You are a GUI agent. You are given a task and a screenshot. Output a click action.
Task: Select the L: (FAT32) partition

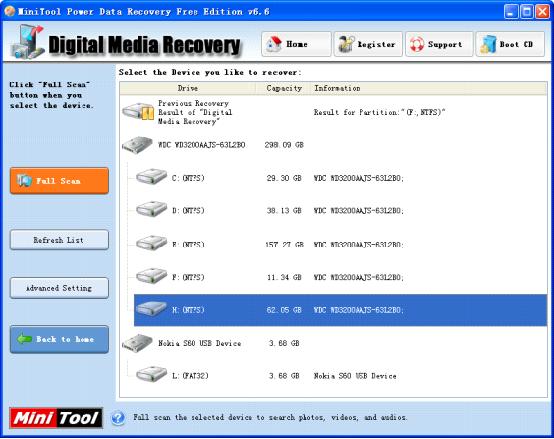[x=340, y=375]
